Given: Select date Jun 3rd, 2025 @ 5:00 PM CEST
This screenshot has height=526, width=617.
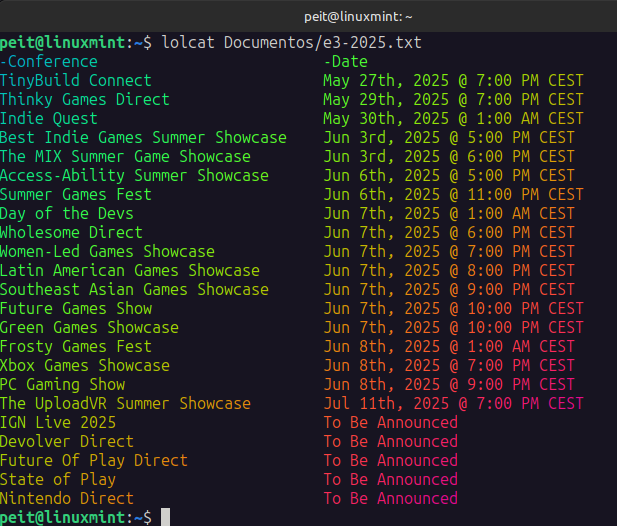Looking at the screenshot, I should pyautogui.click(x=449, y=138).
